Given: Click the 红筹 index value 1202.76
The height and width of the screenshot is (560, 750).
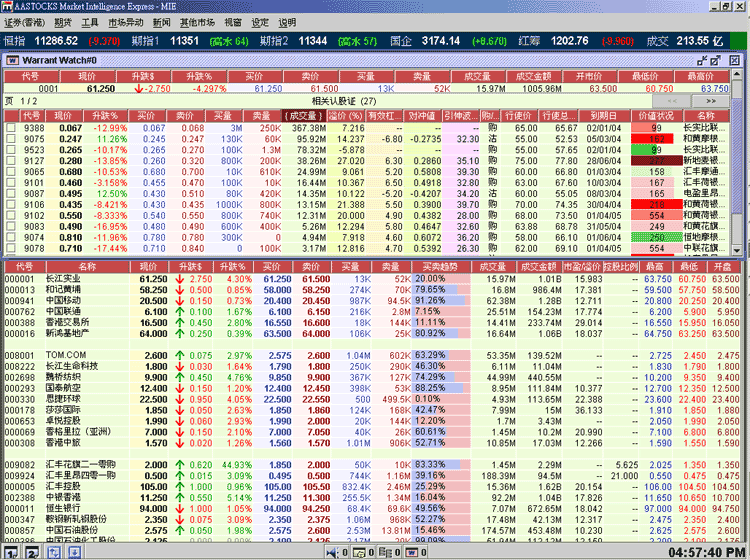Looking at the screenshot, I should click(570, 41).
